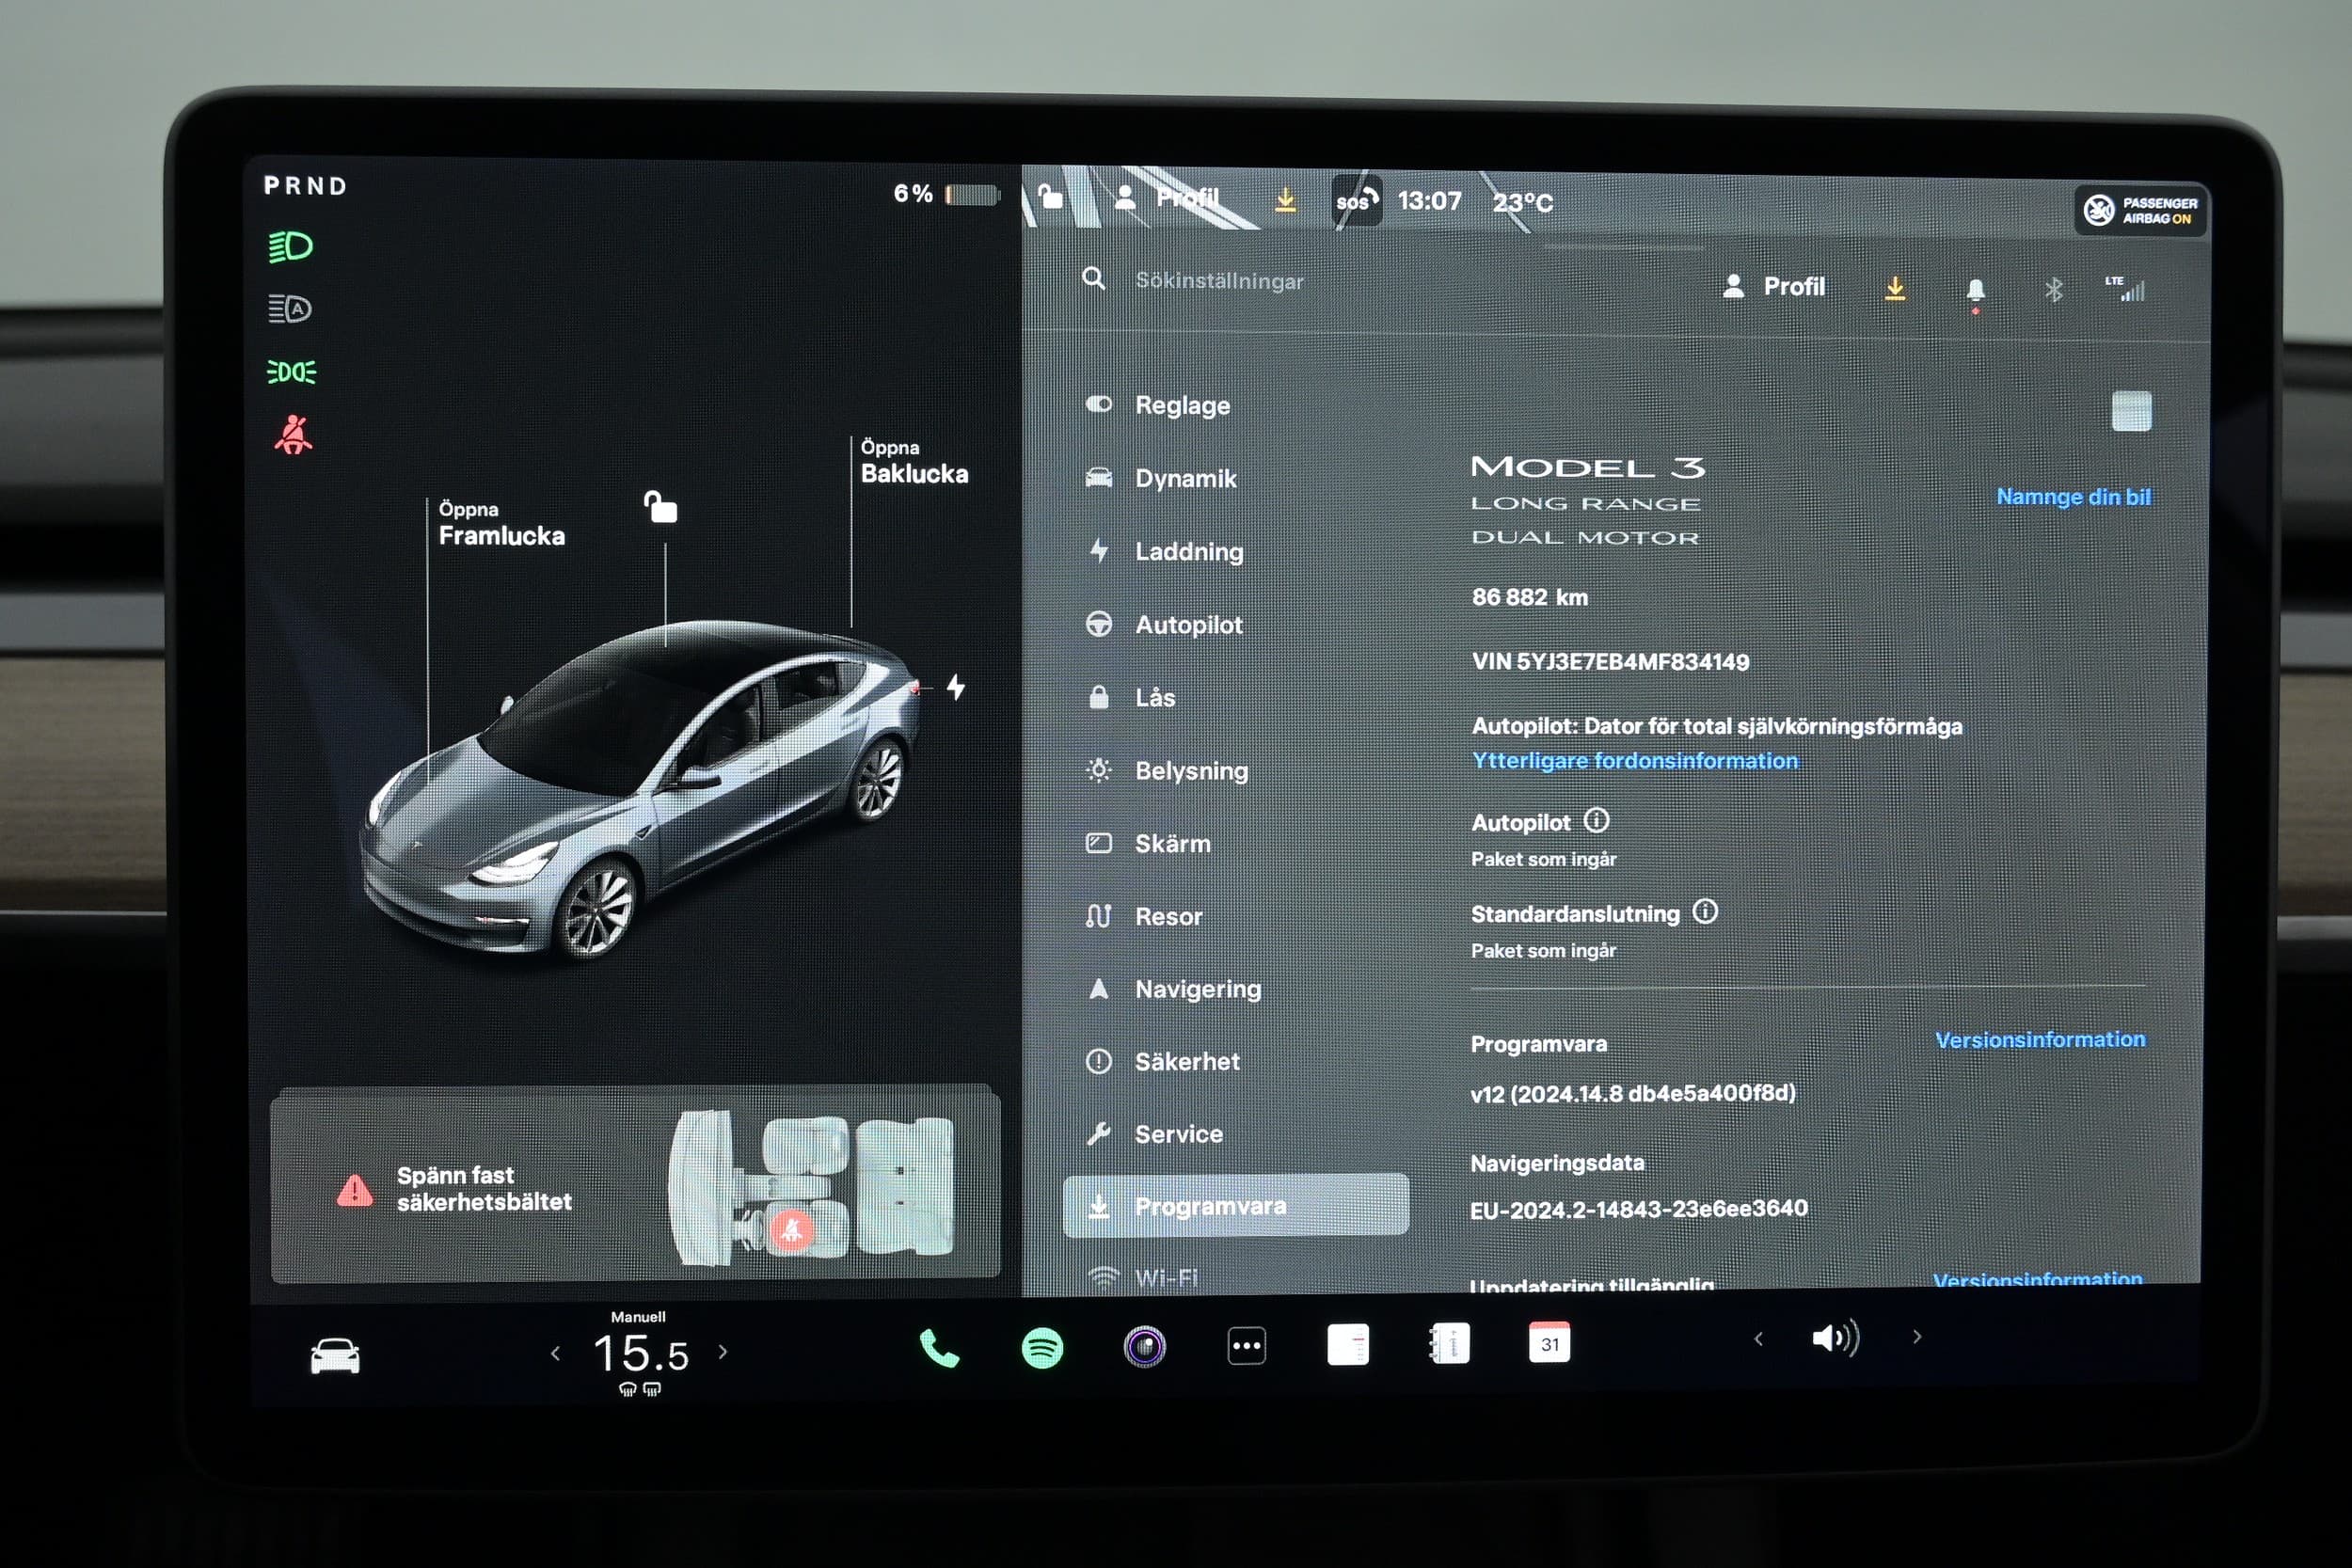
Task: Open the notebook manual app icon
Action: click(1450, 1344)
